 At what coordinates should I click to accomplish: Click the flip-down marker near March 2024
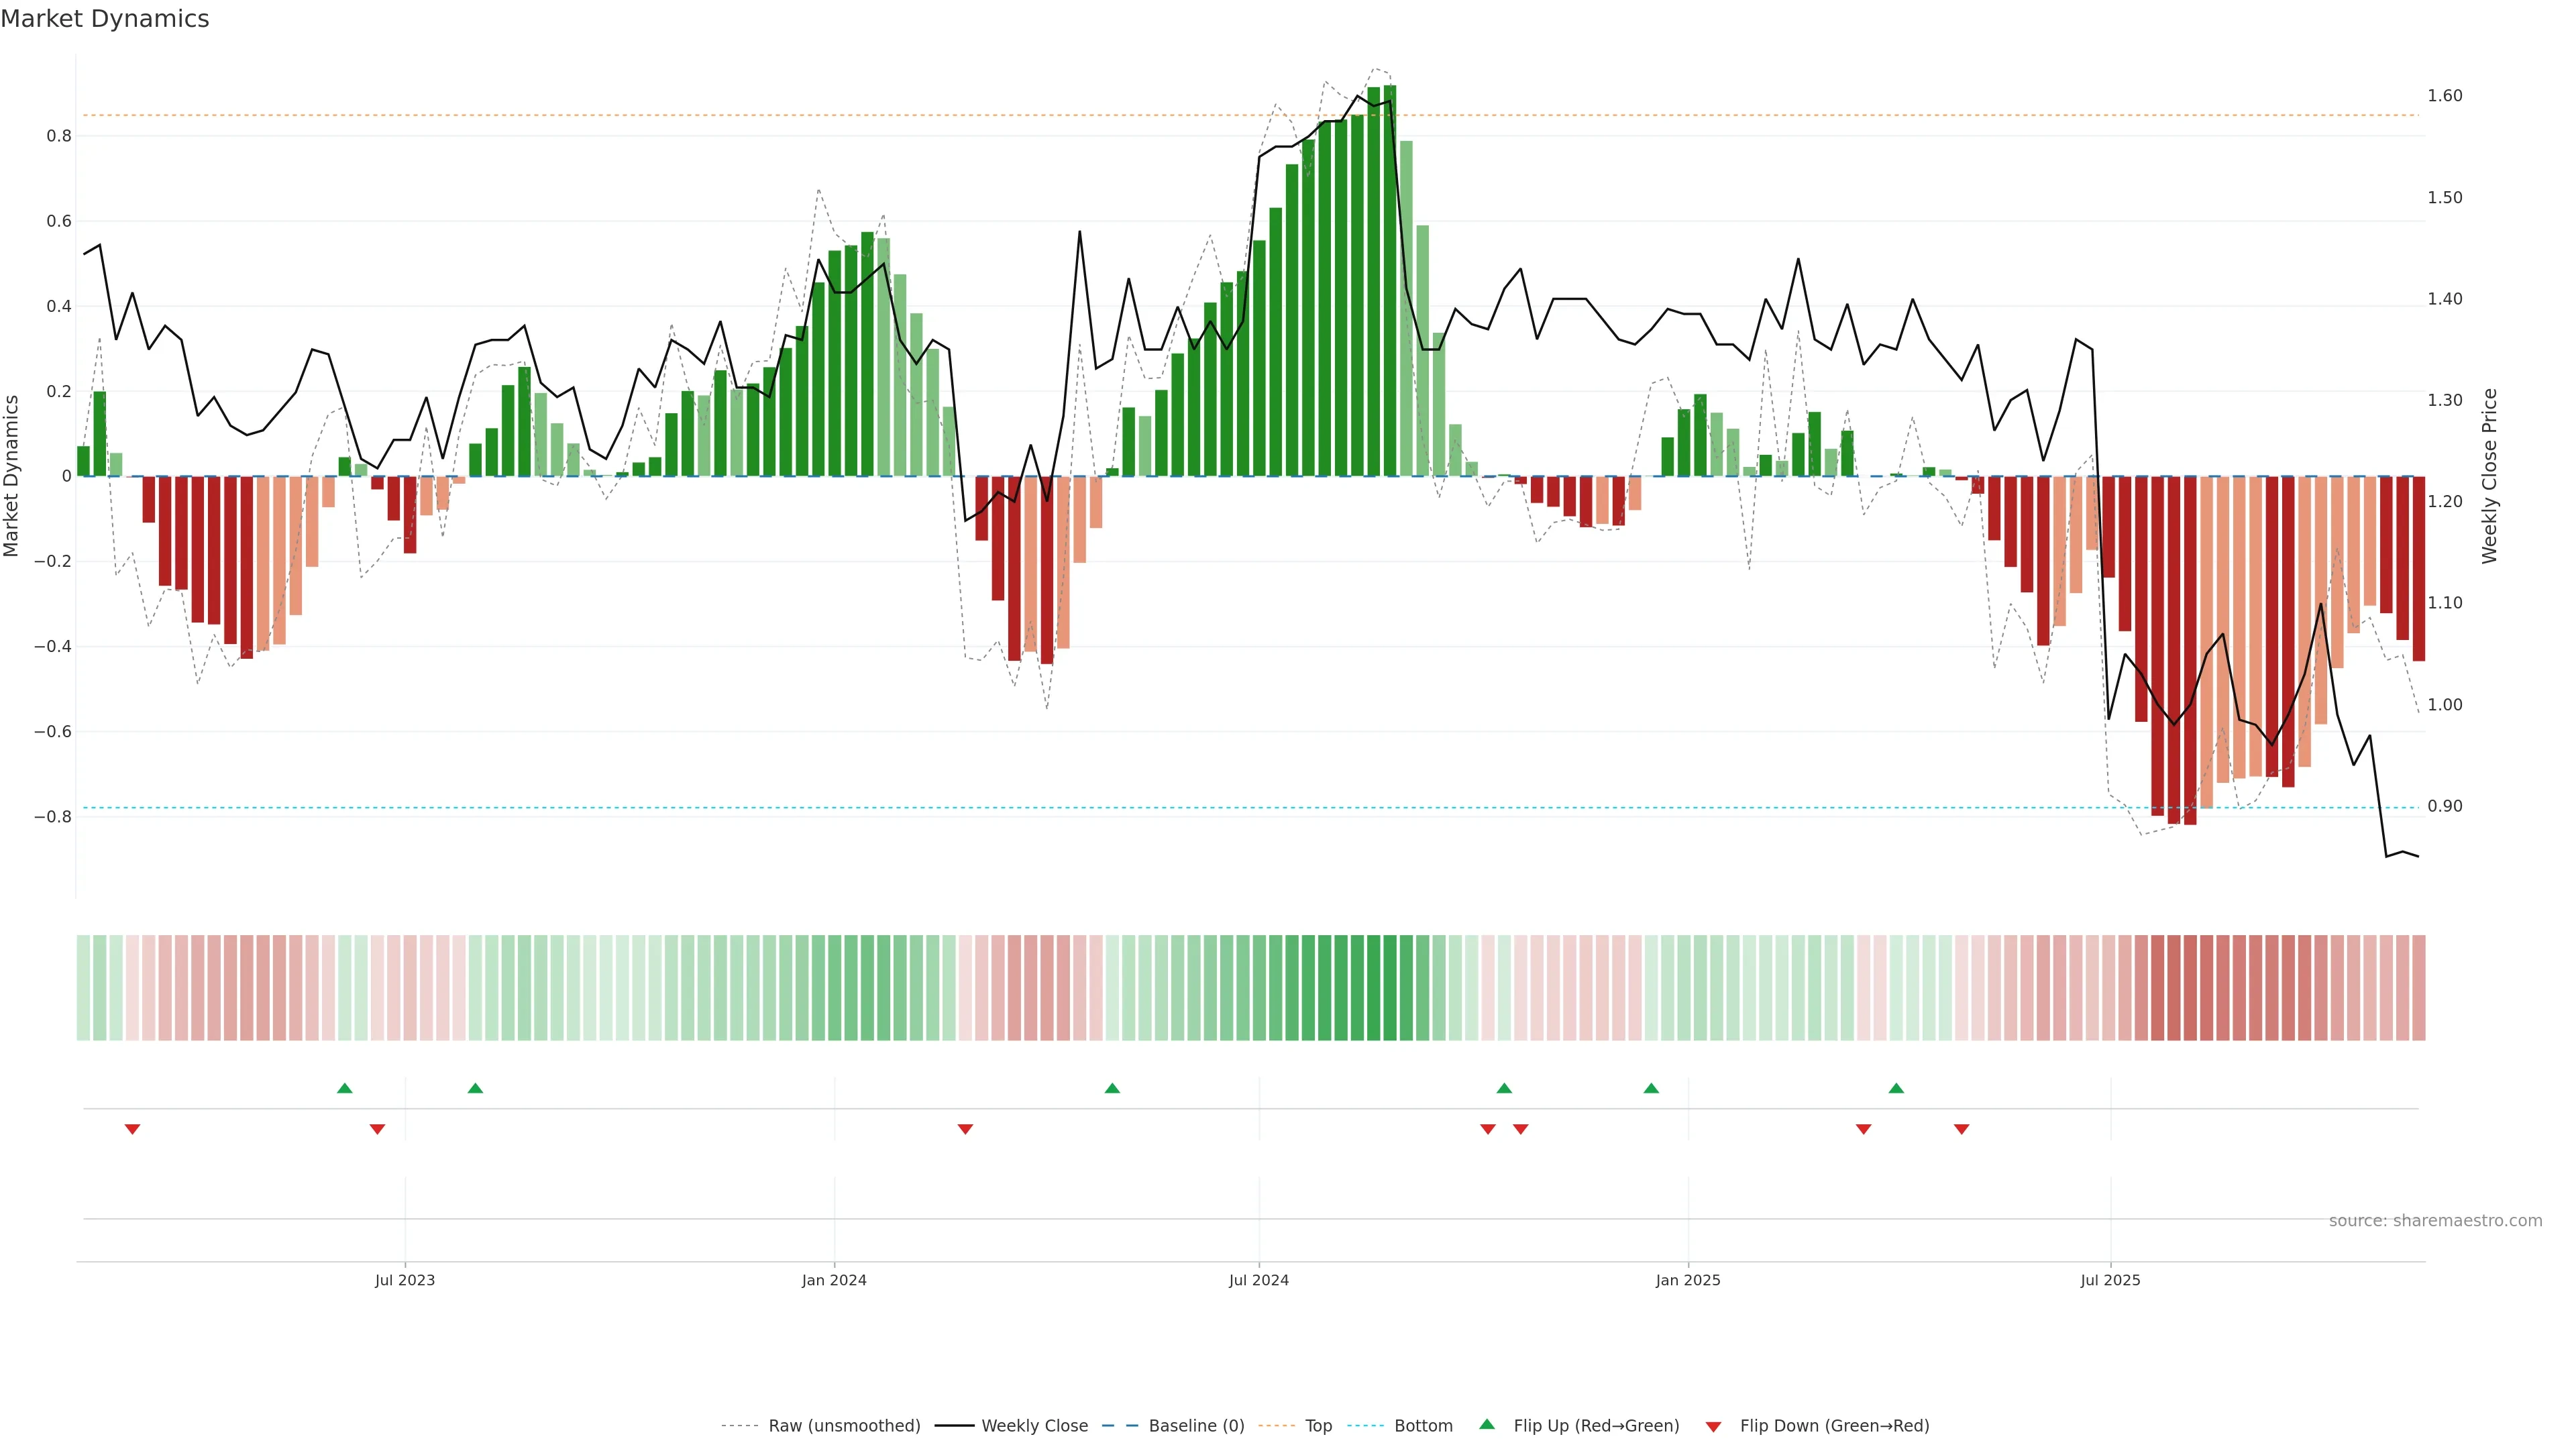coord(965,1129)
